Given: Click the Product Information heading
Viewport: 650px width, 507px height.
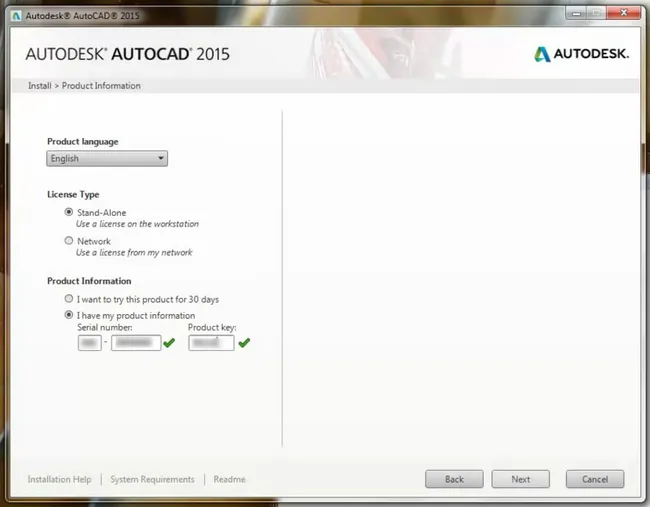Looking at the screenshot, I should tap(89, 281).
